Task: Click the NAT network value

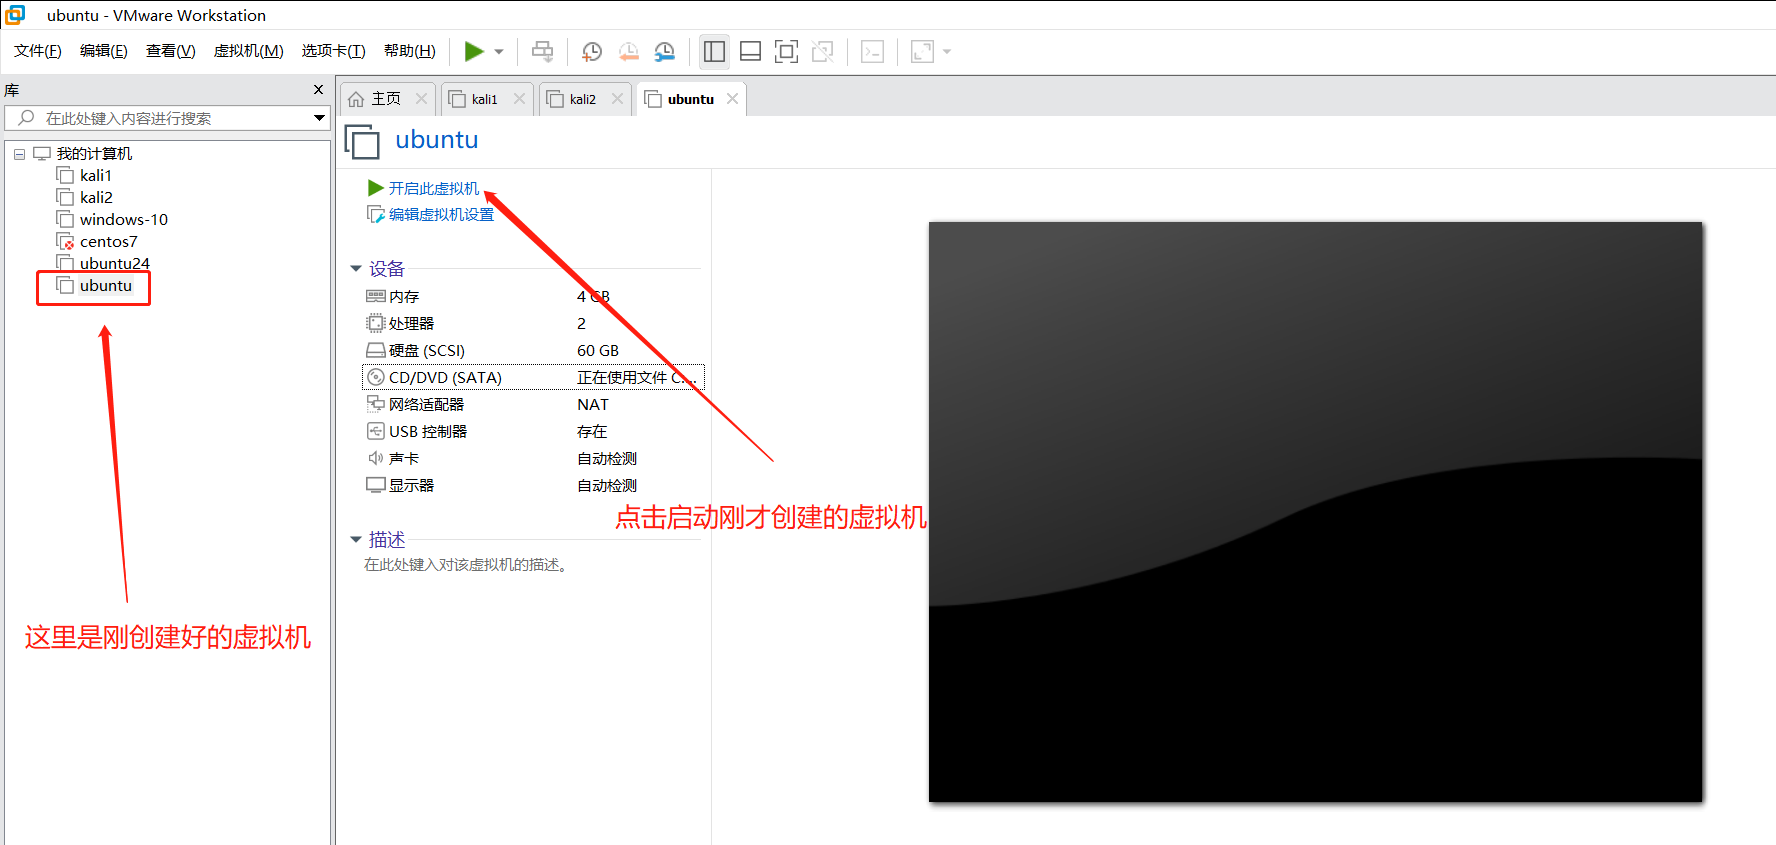Action: [x=593, y=405]
